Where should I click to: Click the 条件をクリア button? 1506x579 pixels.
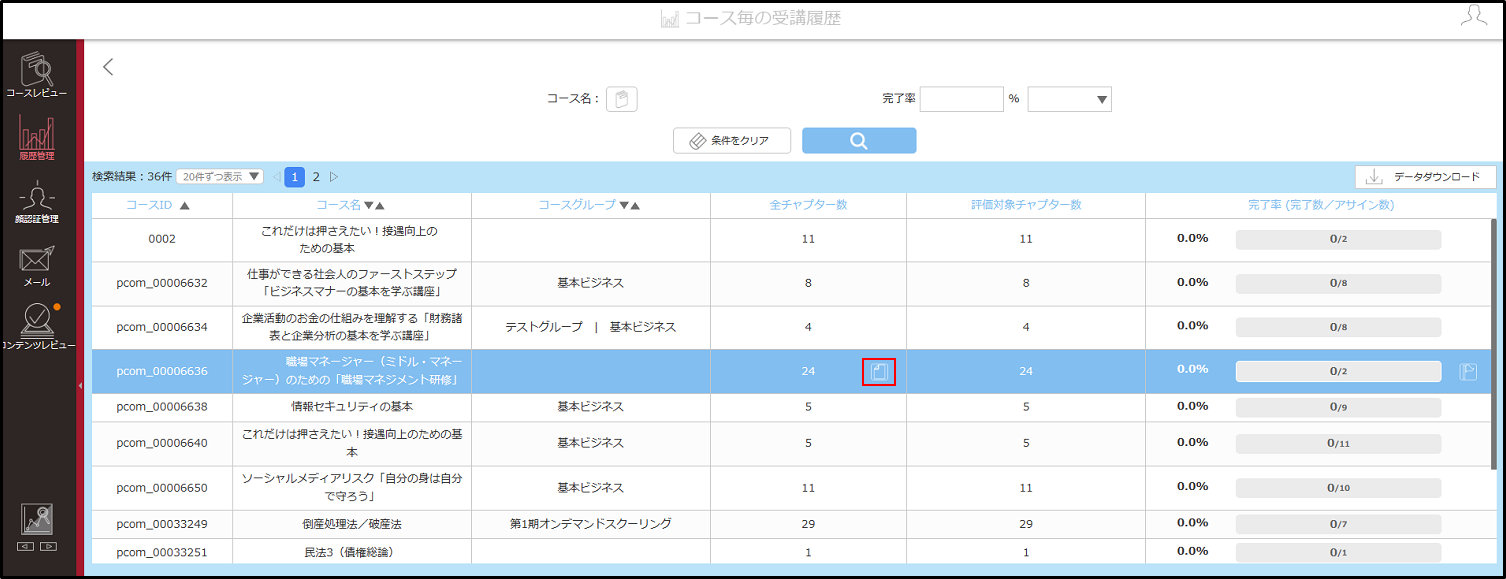pyautogui.click(x=732, y=141)
